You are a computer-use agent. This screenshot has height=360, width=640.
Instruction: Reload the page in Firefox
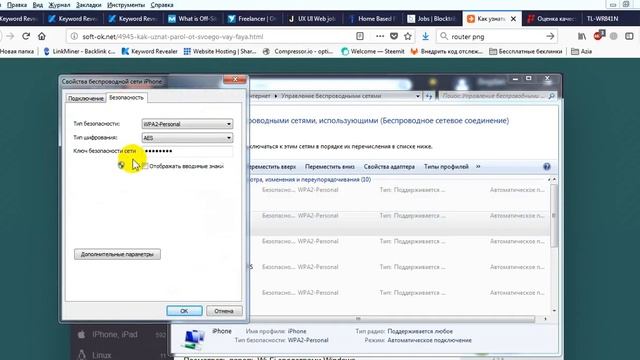[x=26, y=36]
